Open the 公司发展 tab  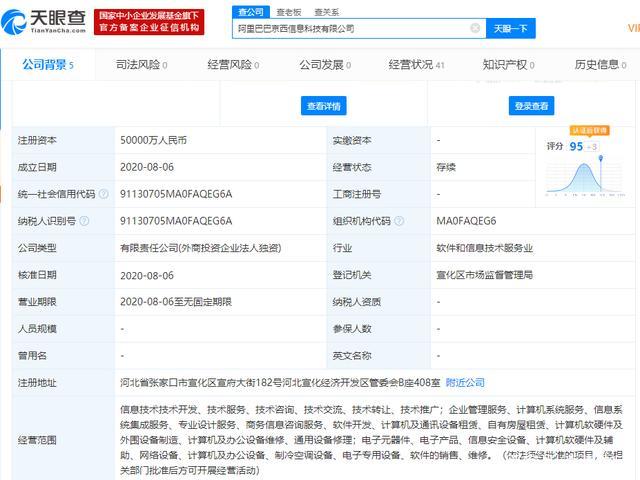pyautogui.click(x=325, y=64)
